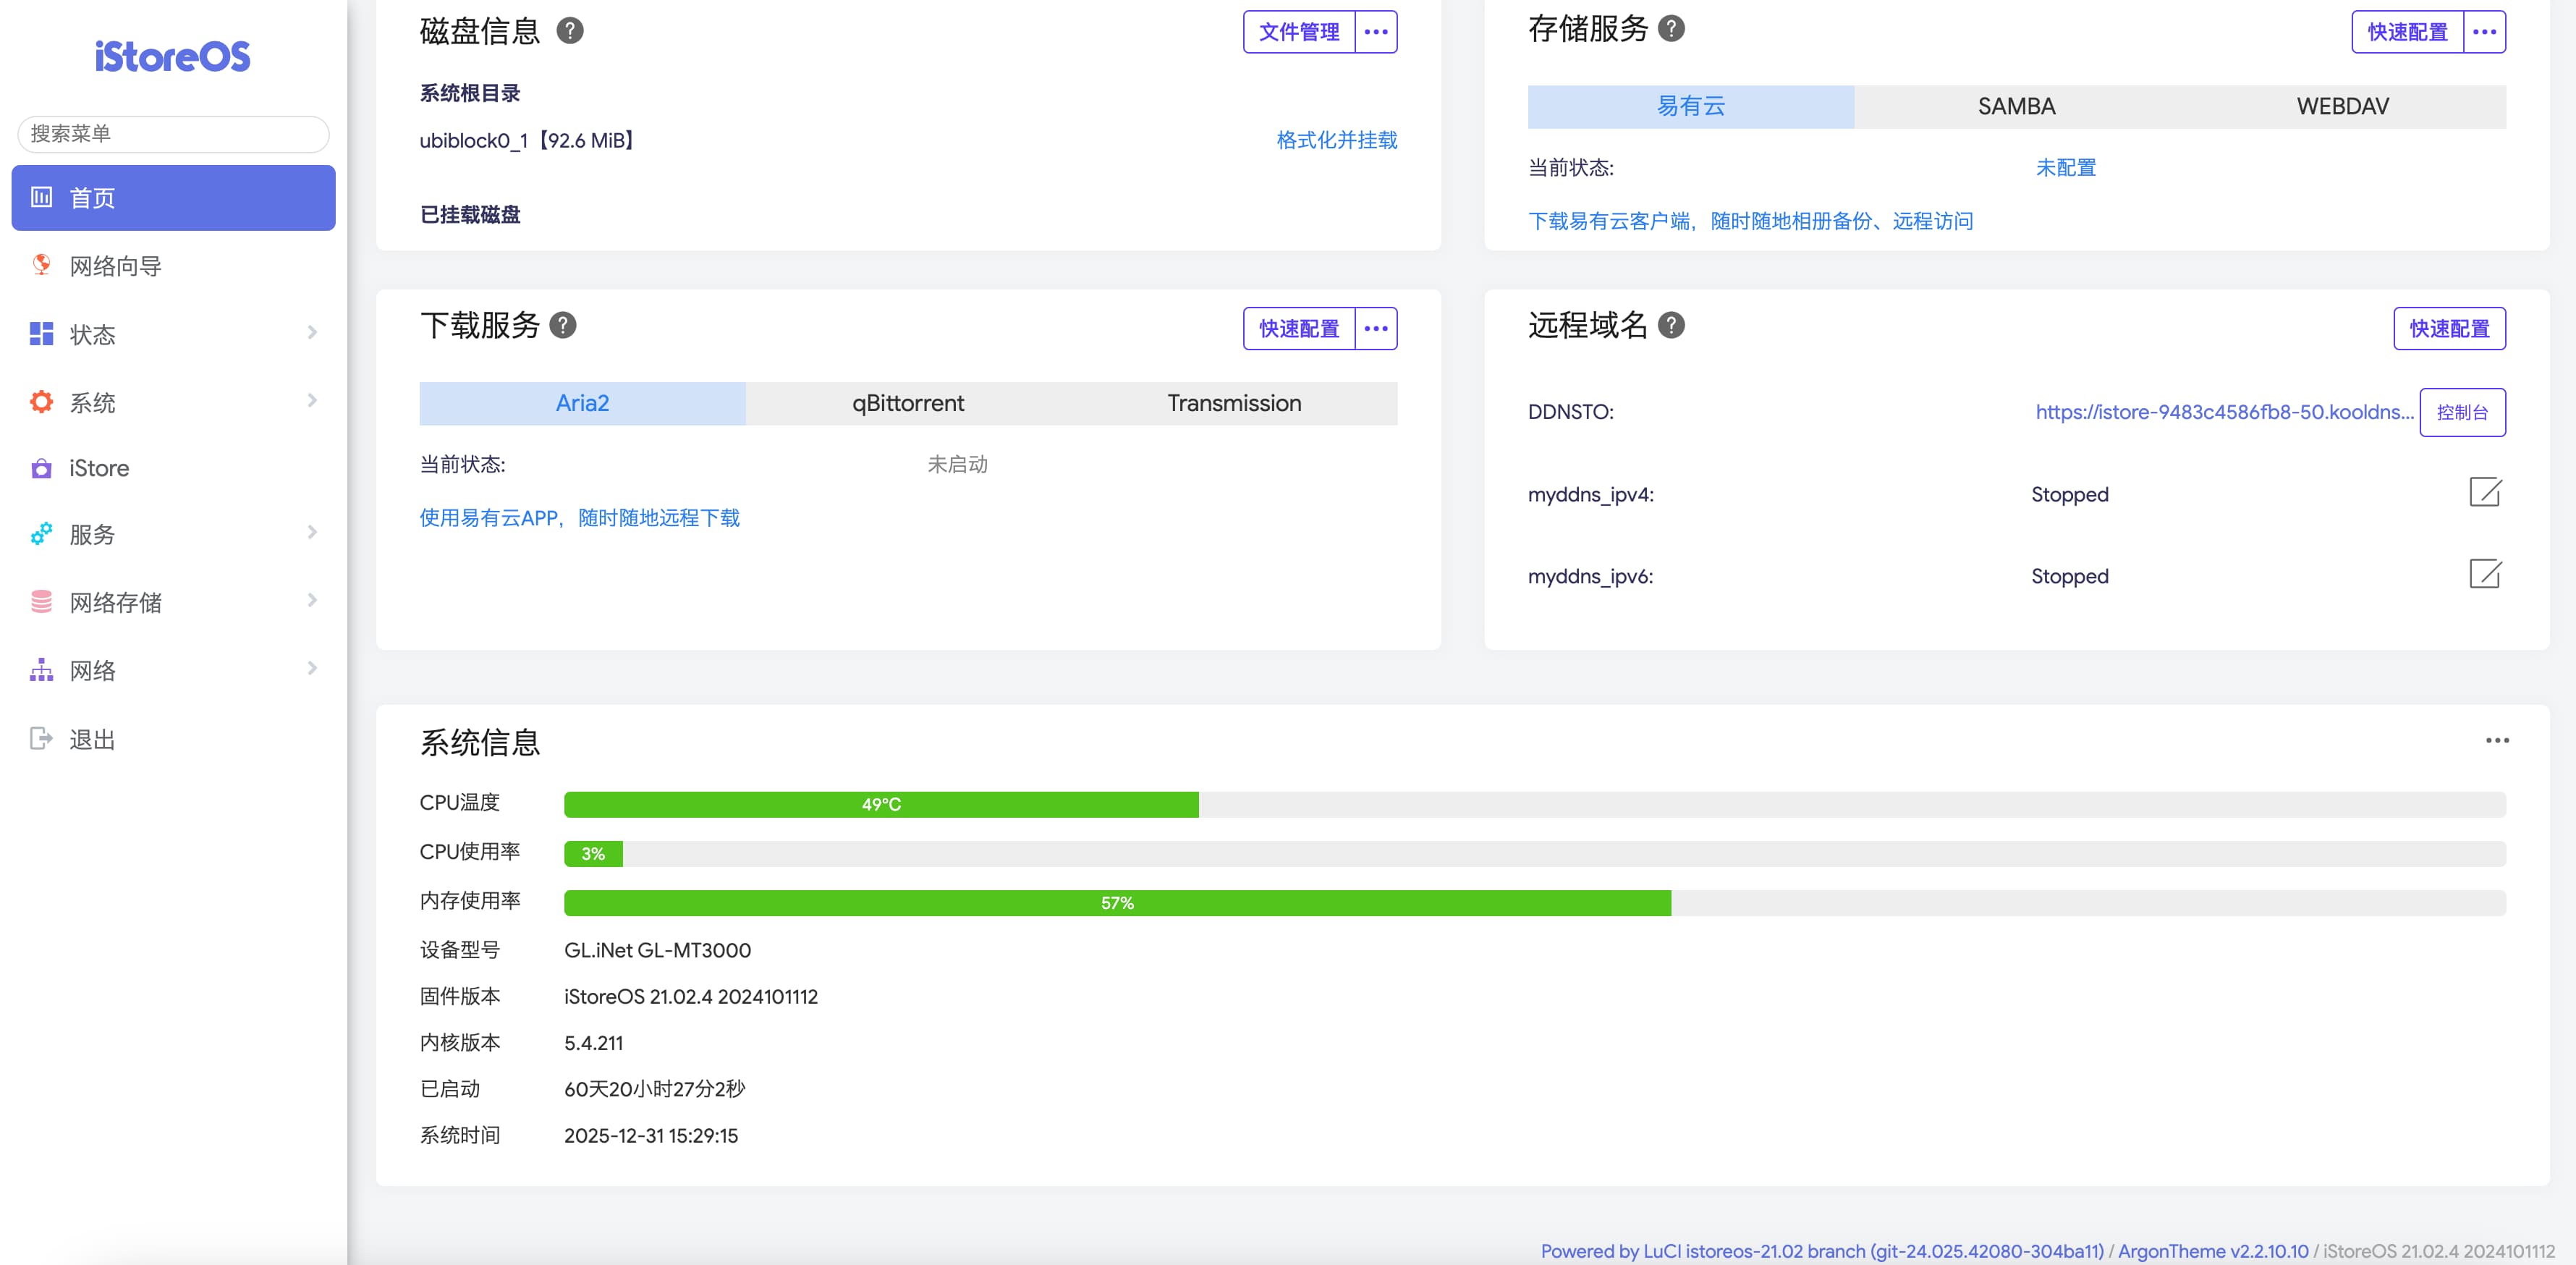Edit the myddns_ipv4 entry
This screenshot has width=2576, height=1265.
click(x=2485, y=492)
